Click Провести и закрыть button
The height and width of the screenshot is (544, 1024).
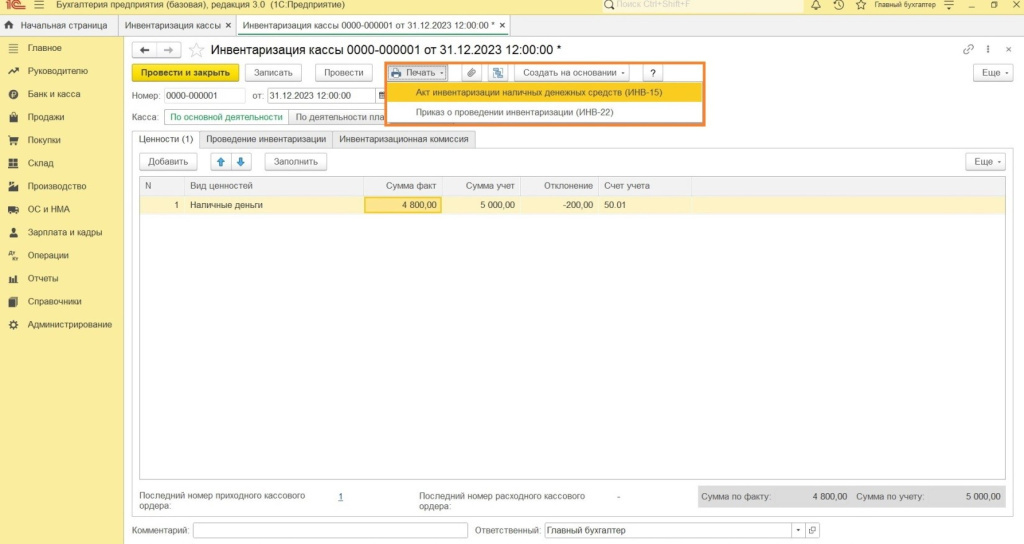185,72
